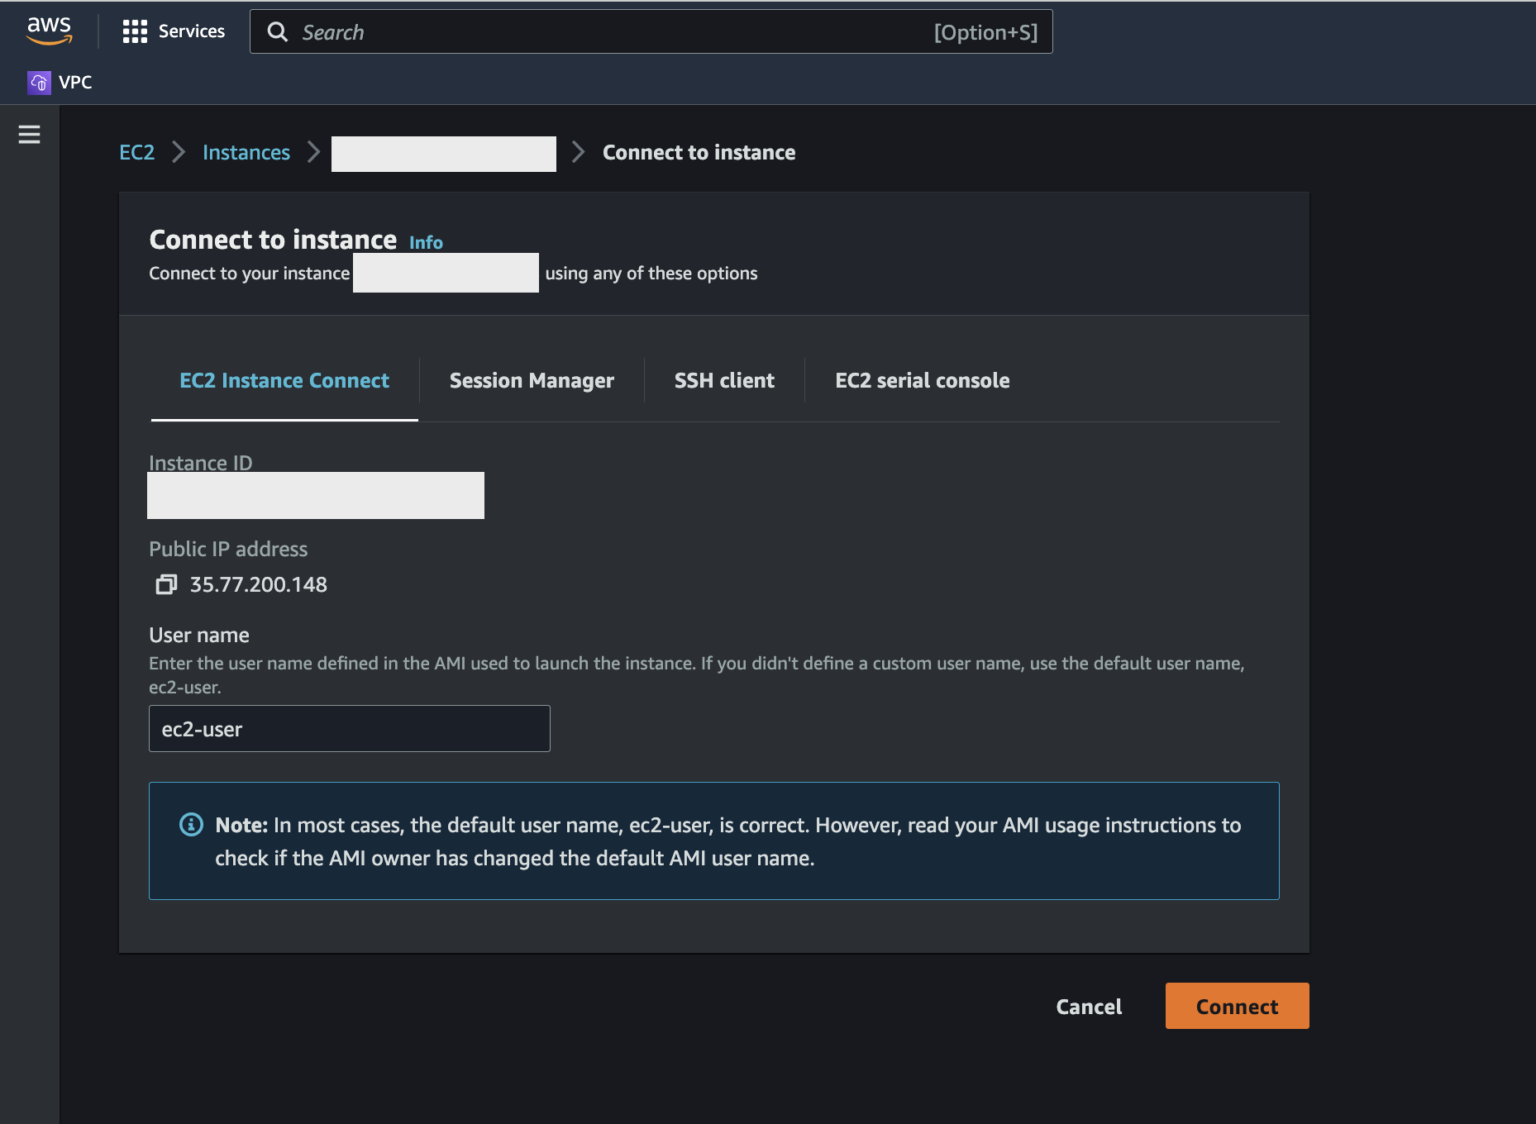Screen dimensions: 1536x1124
Task: Open the navigation sidebar hamburger menu
Action: (x=29, y=133)
